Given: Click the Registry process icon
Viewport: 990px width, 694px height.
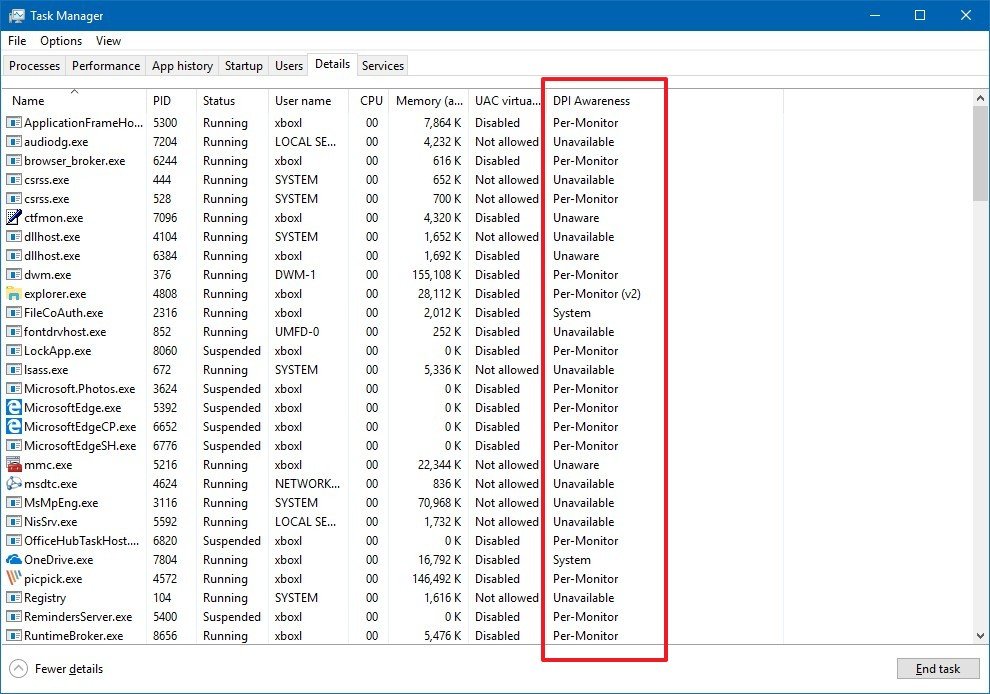Looking at the screenshot, I should tap(13, 597).
